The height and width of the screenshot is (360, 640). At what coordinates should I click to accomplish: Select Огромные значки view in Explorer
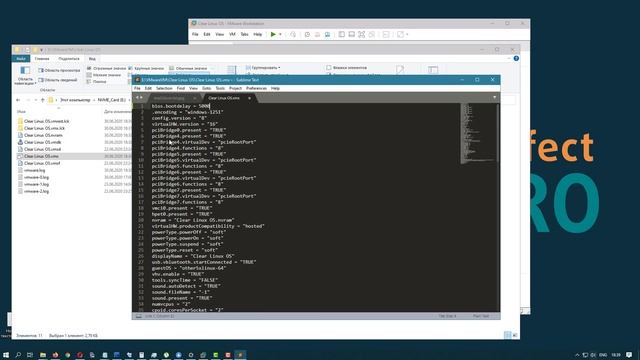[x=107, y=68]
